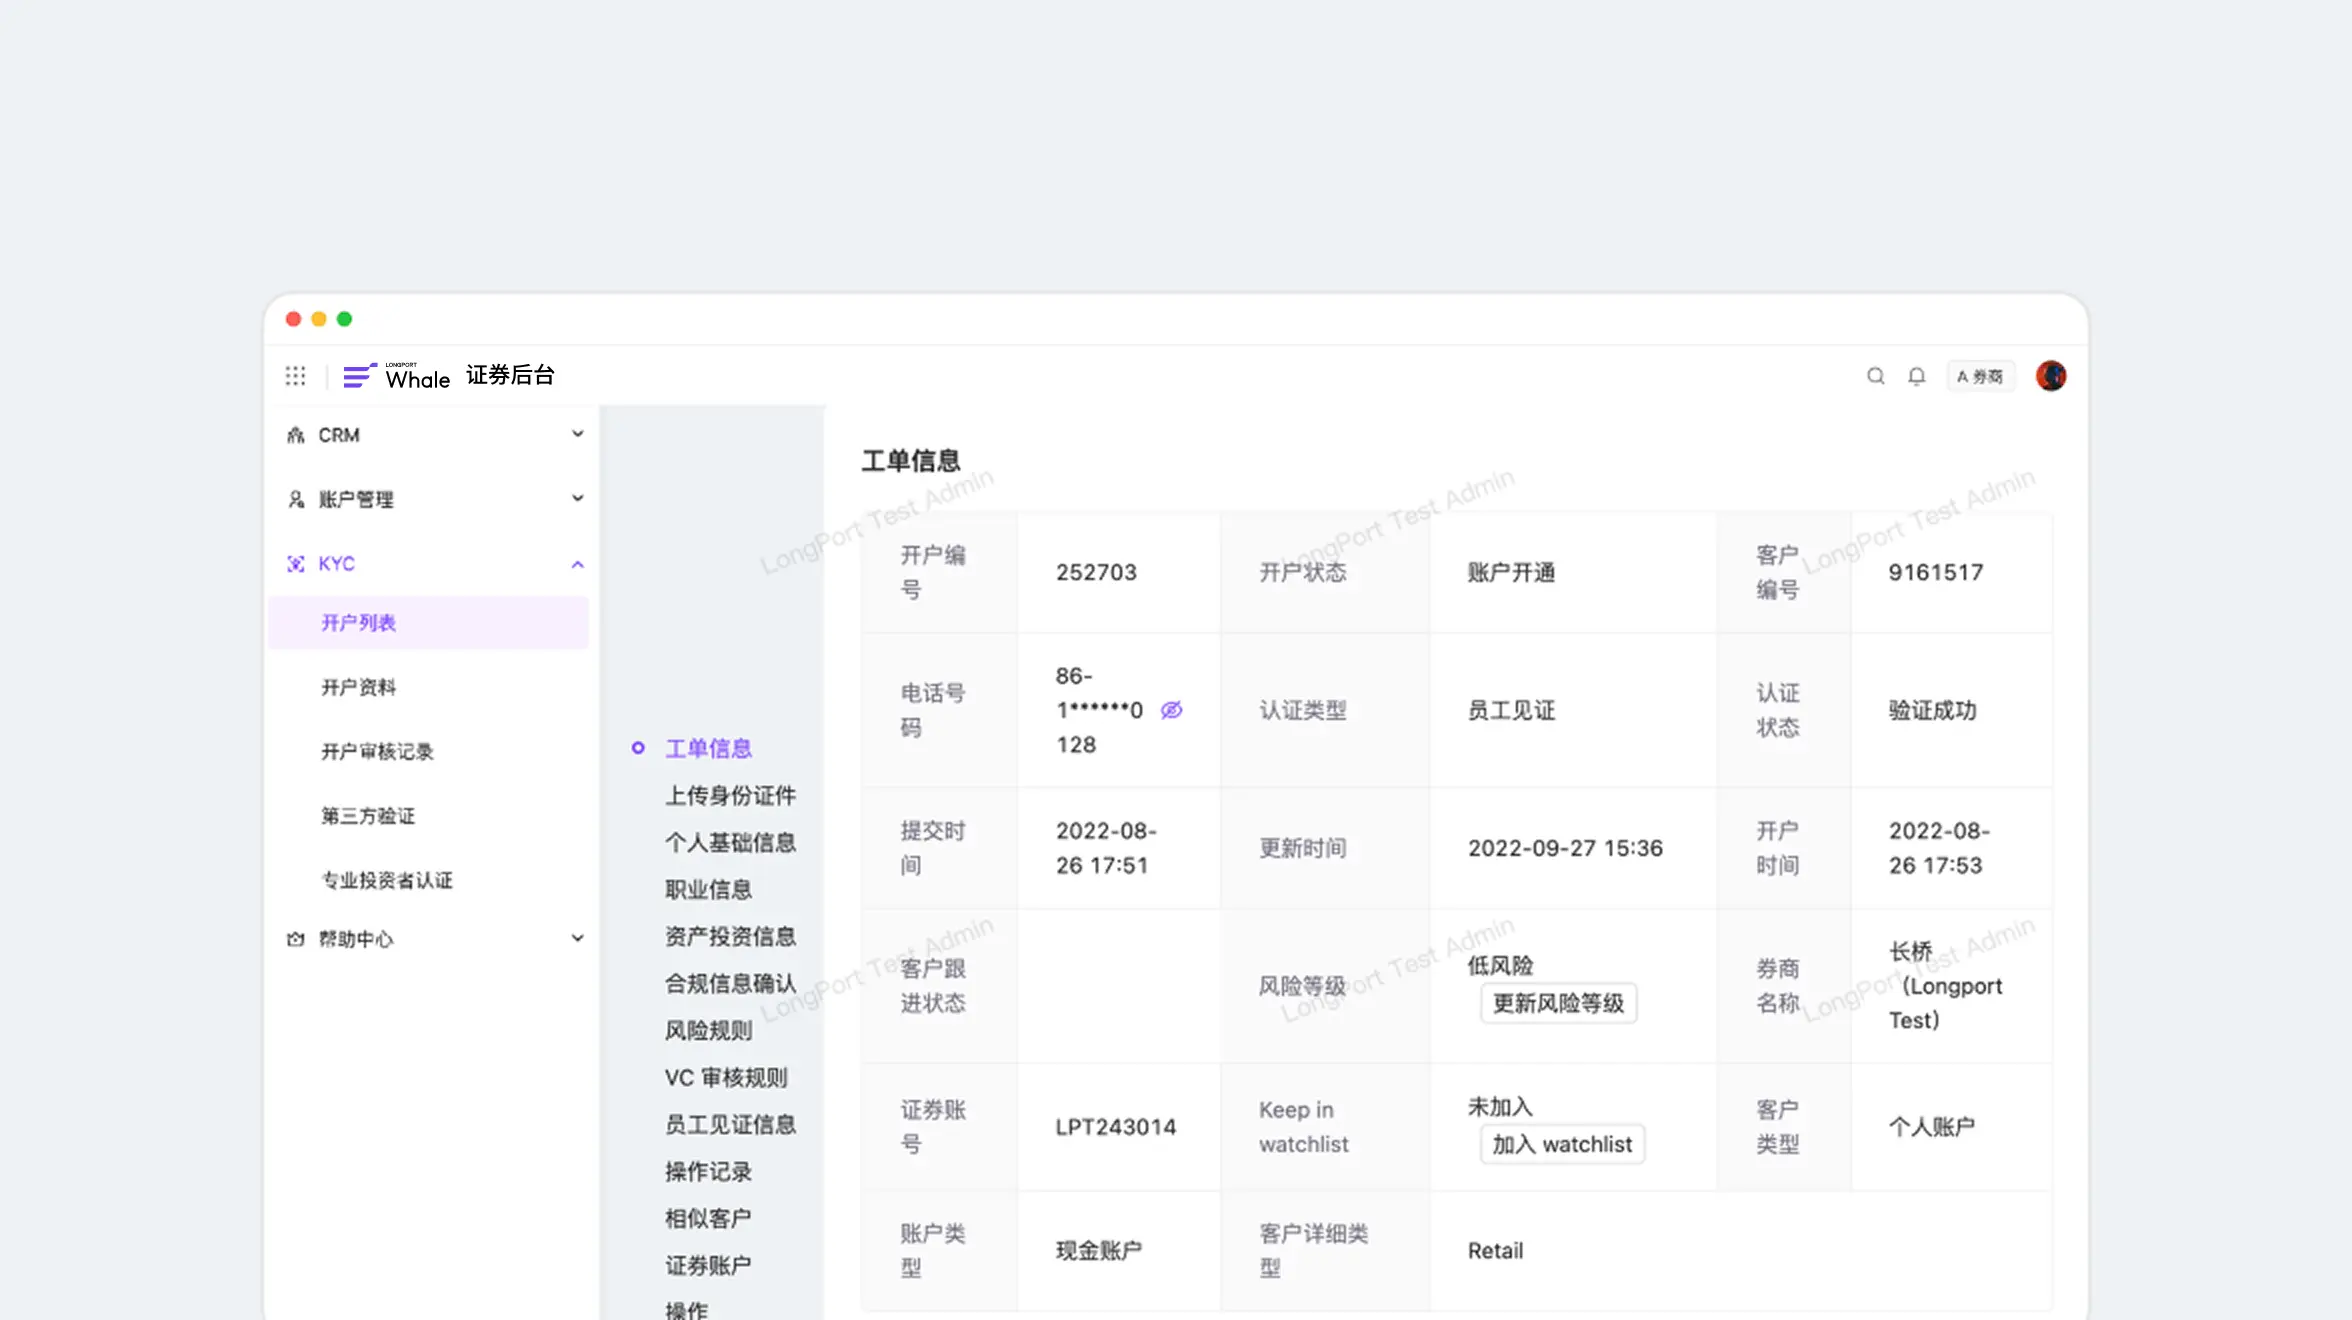Jump to 上传身份证件 anchor section

pos(730,796)
